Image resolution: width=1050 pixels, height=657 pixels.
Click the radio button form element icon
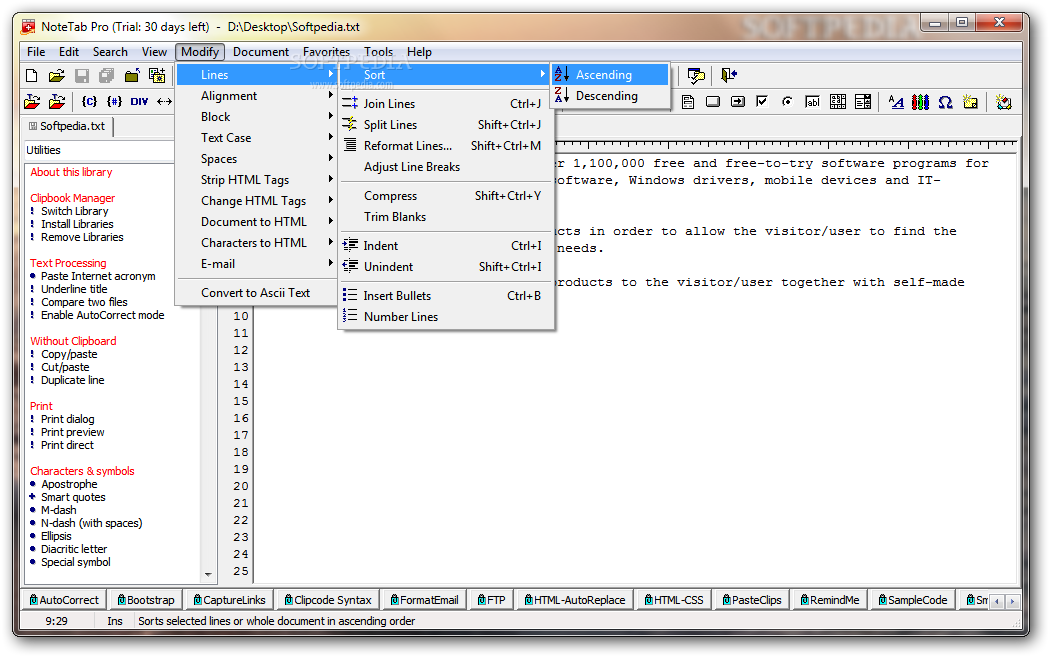pyautogui.click(x=787, y=102)
